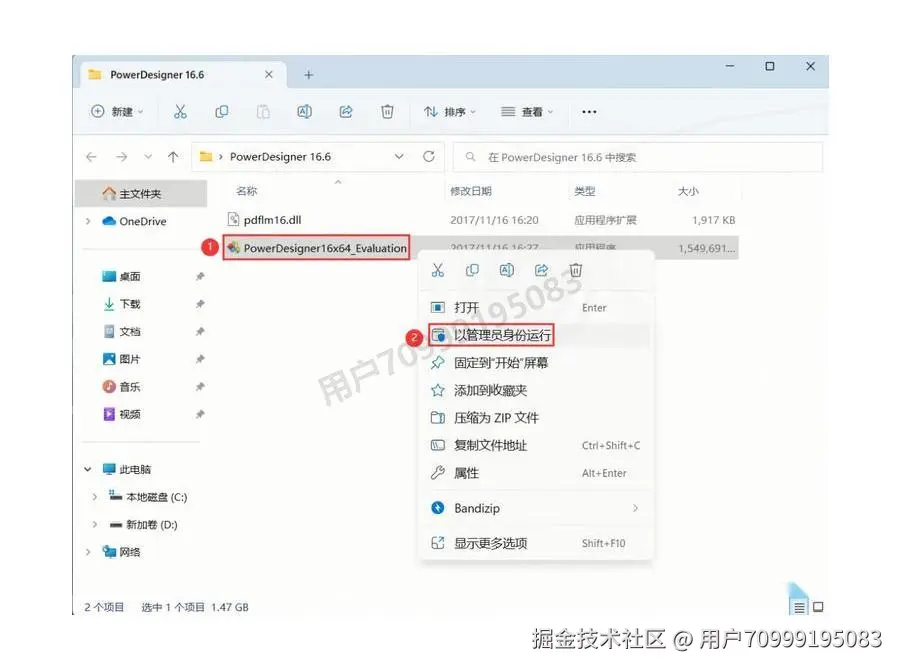This screenshot has height=670, width=901.
Task: Select the Rename icon in the context menu
Action: coord(505,269)
